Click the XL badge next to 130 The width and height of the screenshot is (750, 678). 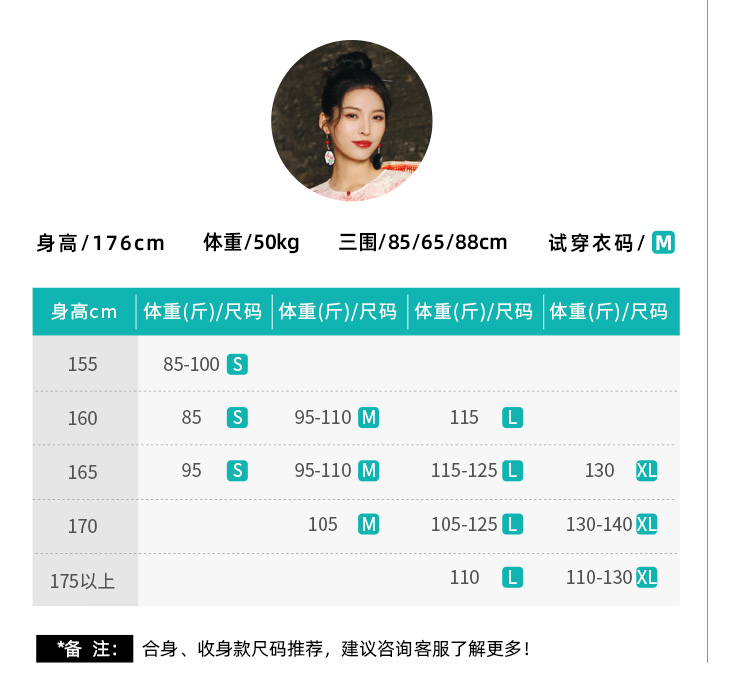click(647, 471)
